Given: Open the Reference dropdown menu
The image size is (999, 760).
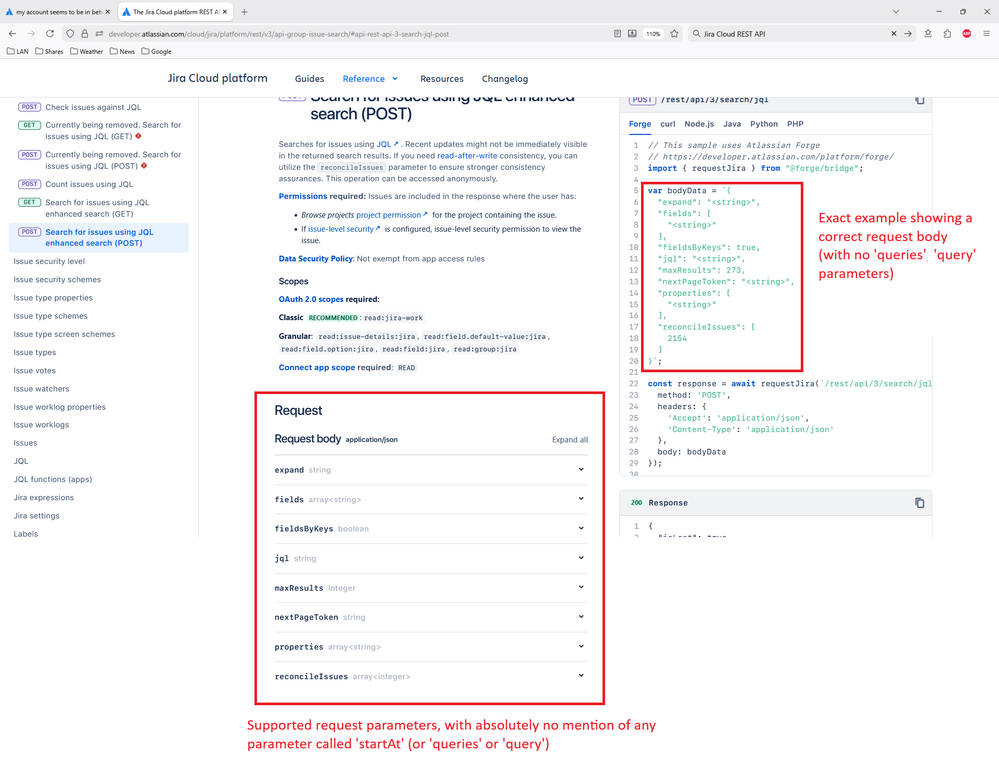Looking at the screenshot, I should [370, 79].
